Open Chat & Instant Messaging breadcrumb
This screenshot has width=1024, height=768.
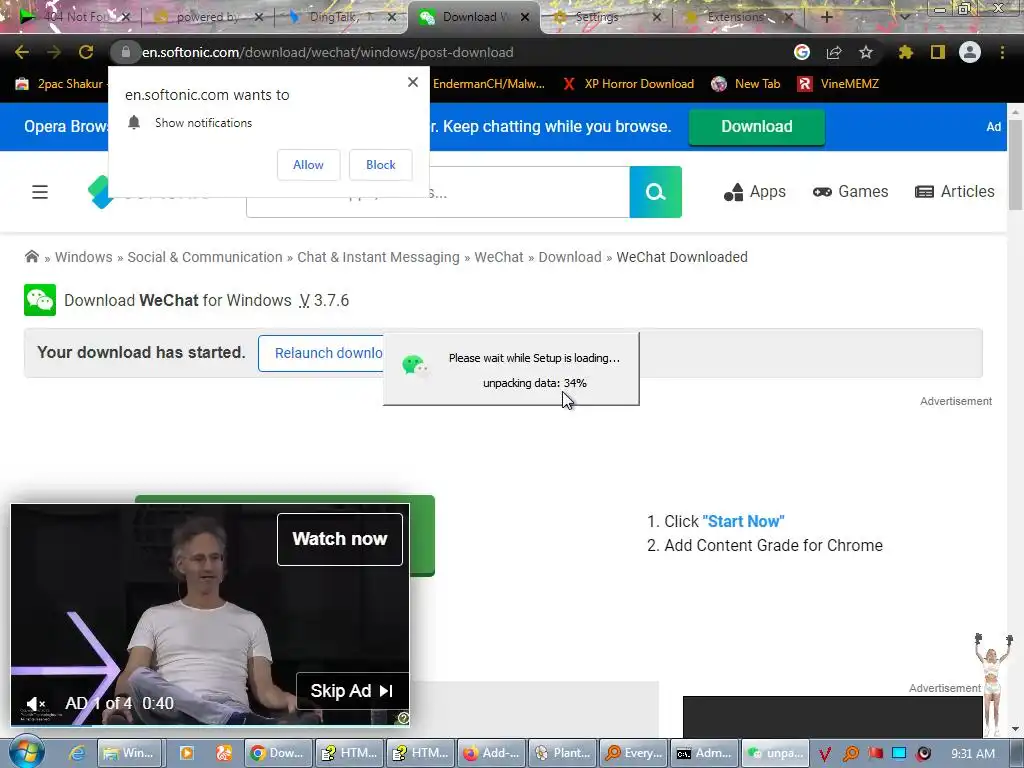click(378, 257)
